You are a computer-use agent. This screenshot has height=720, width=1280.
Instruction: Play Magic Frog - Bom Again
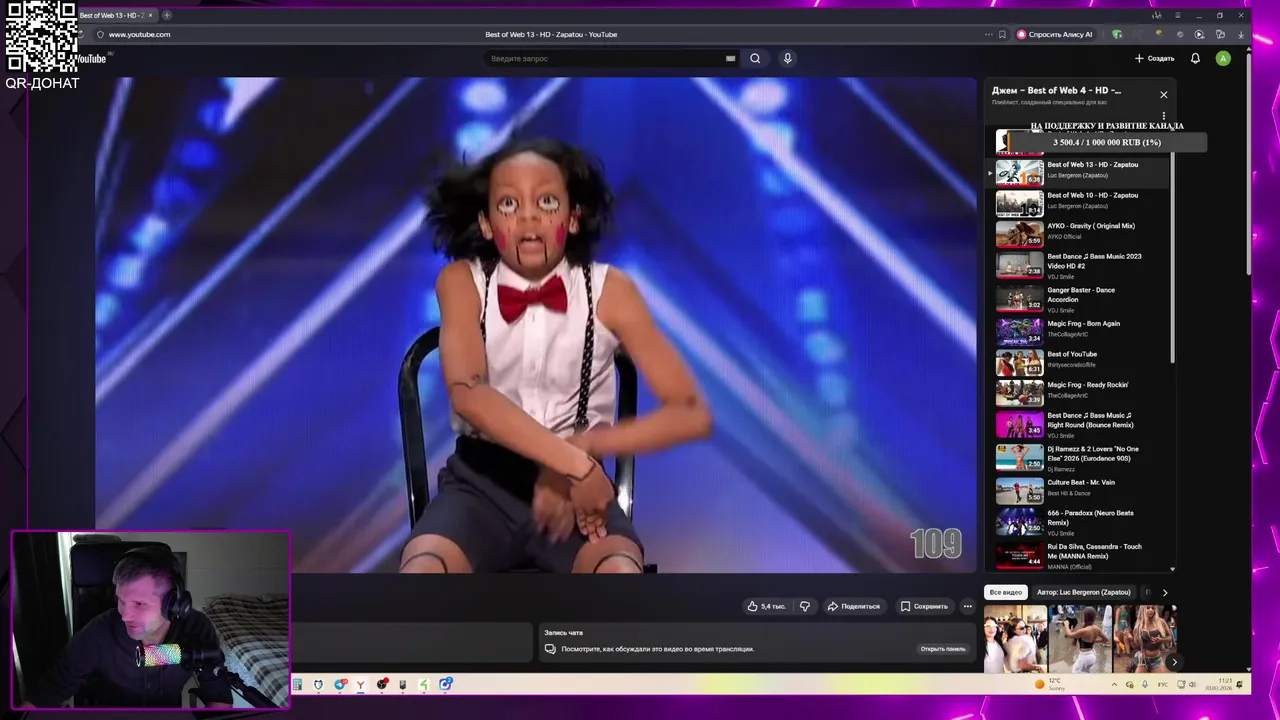pyautogui.click(x=1081, y=331)
